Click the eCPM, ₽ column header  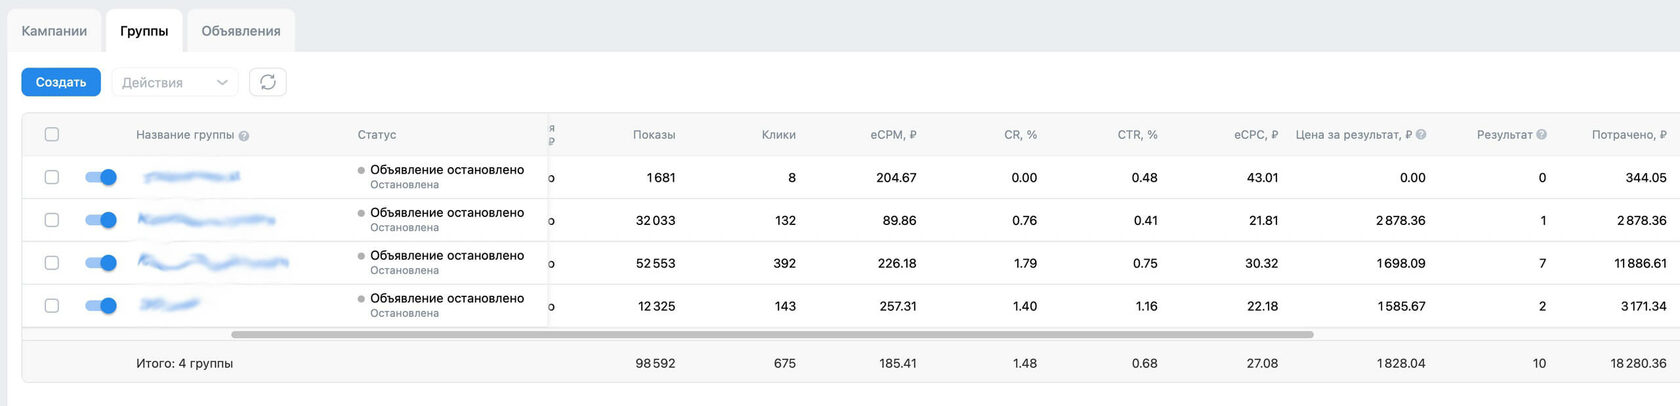pyautogui.click(x=893, y=135)
